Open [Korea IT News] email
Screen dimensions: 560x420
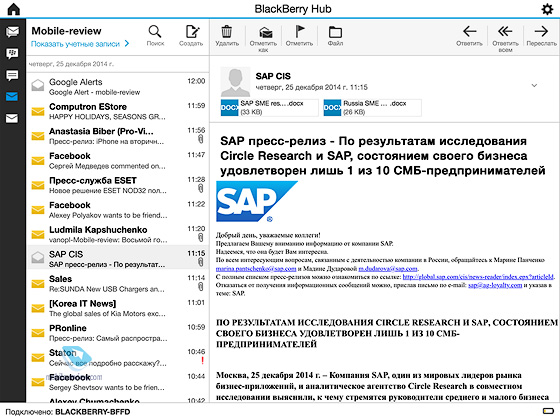coord(118,308)
